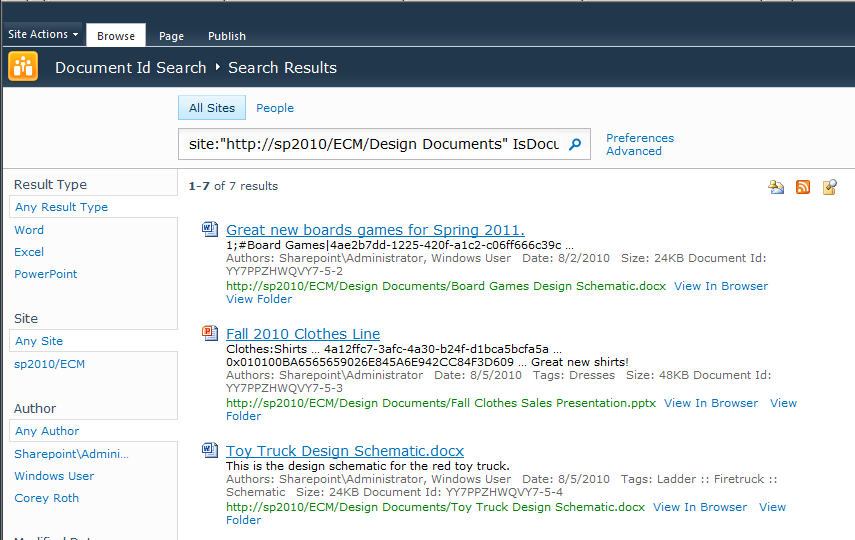
Task: Click Word icon beside Great new boards games
Action: pos(210,229)
